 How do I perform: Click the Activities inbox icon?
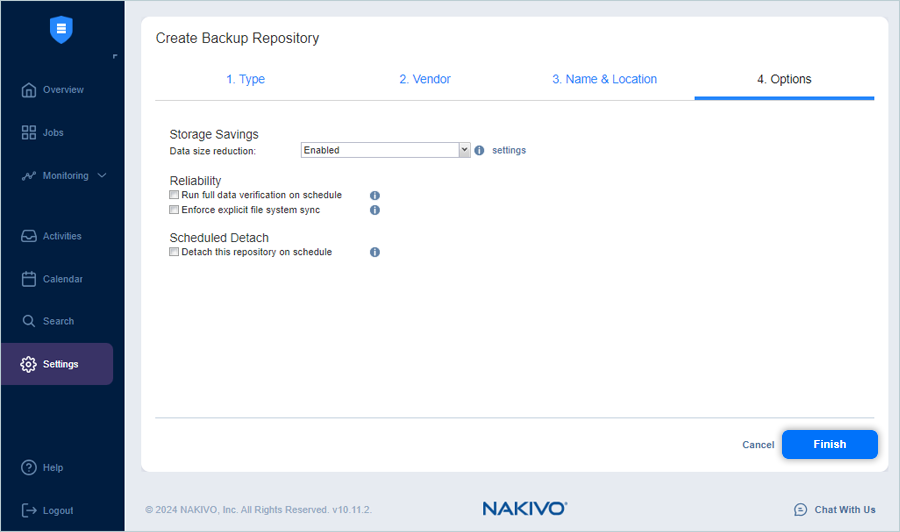coord(29,236)
